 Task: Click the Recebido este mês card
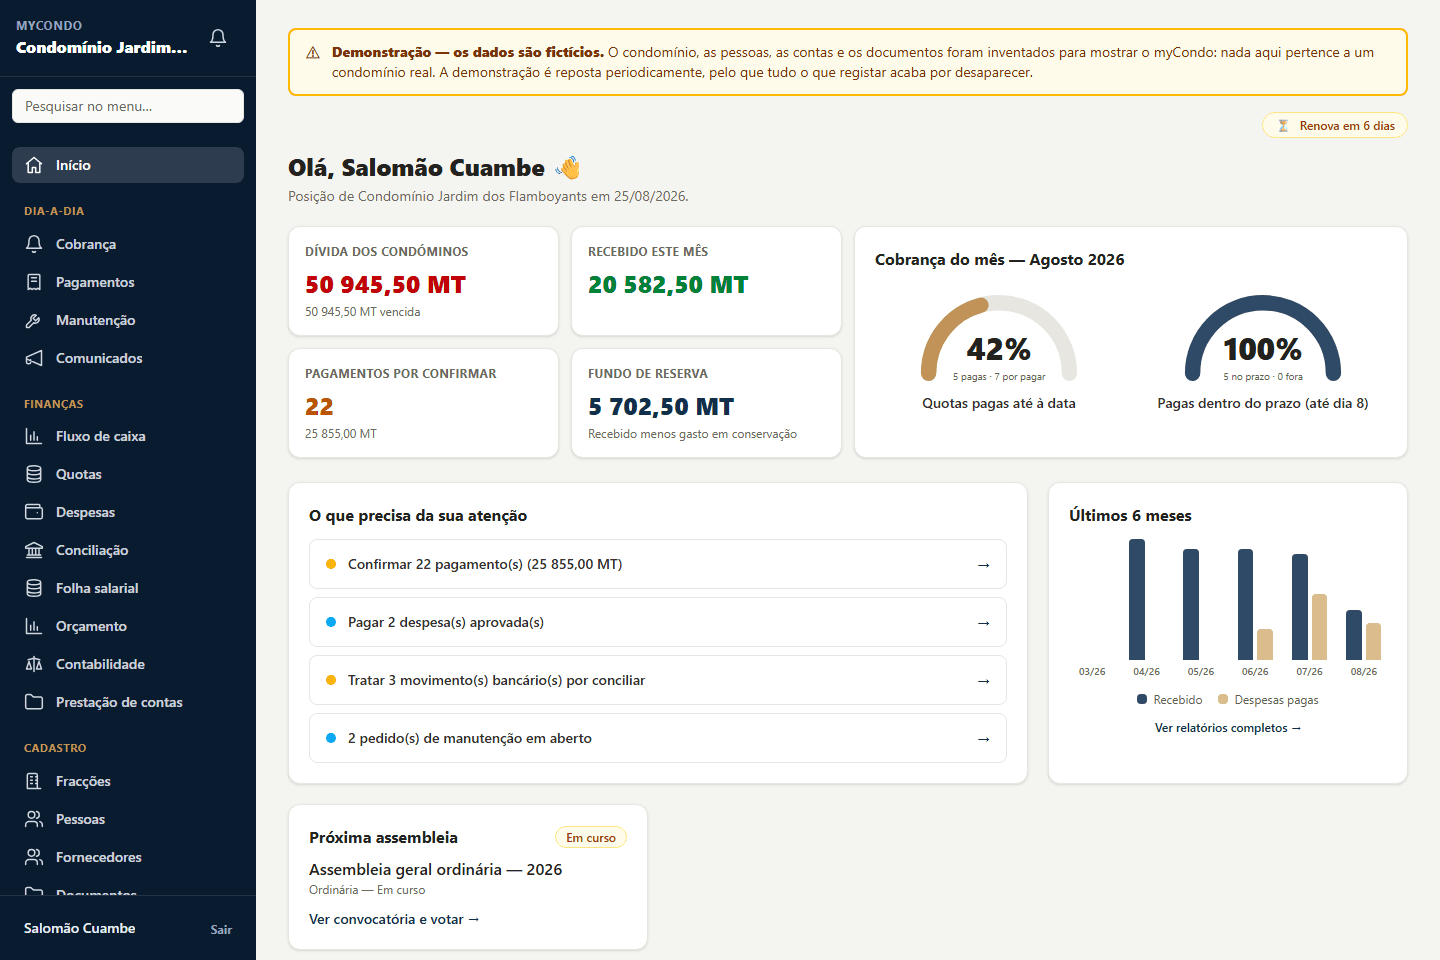(x=706, y=281)
